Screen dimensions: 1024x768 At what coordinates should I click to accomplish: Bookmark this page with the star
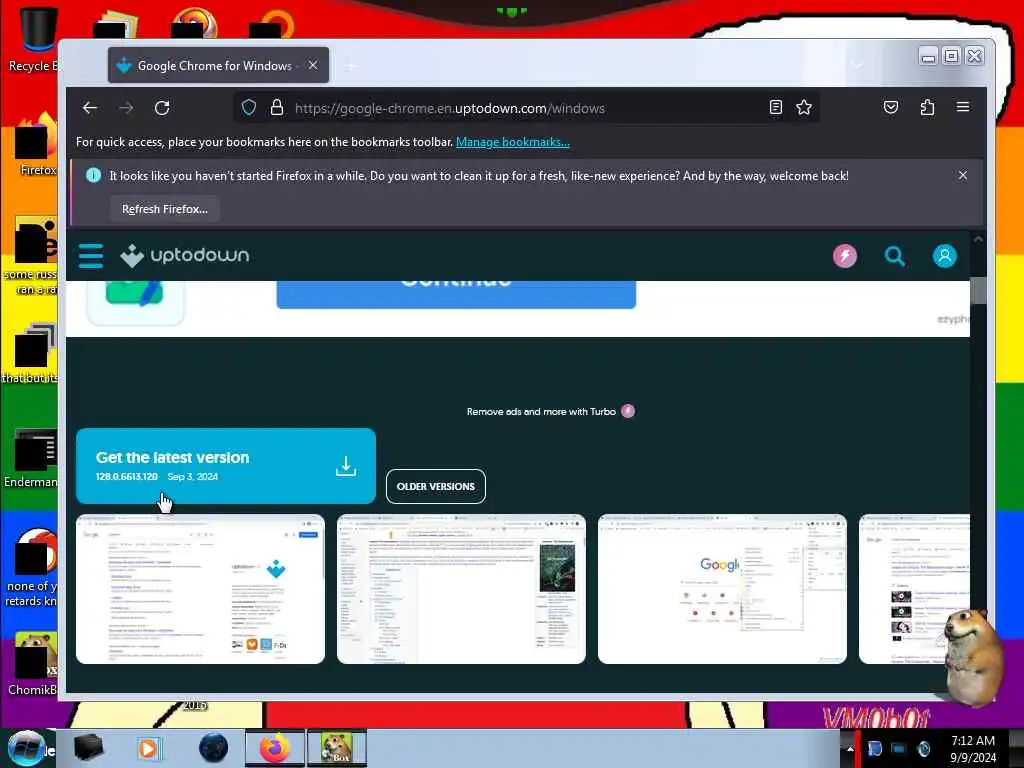point(804,107)
